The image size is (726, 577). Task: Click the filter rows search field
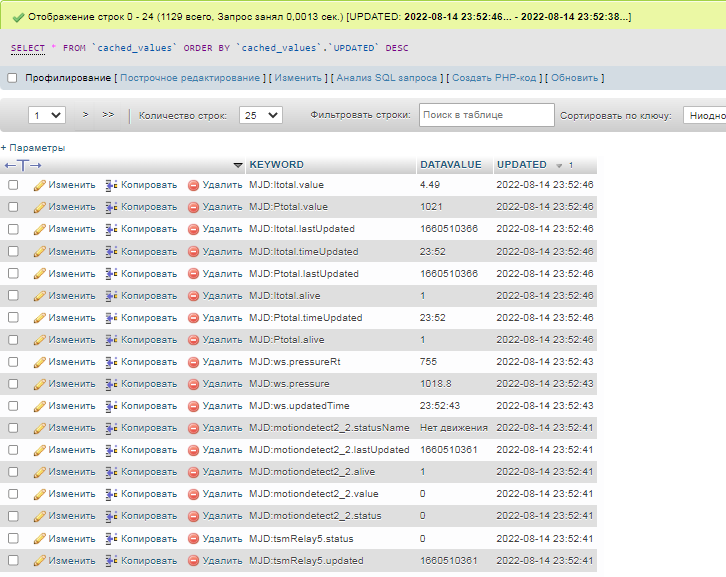(x=486, y=116)
